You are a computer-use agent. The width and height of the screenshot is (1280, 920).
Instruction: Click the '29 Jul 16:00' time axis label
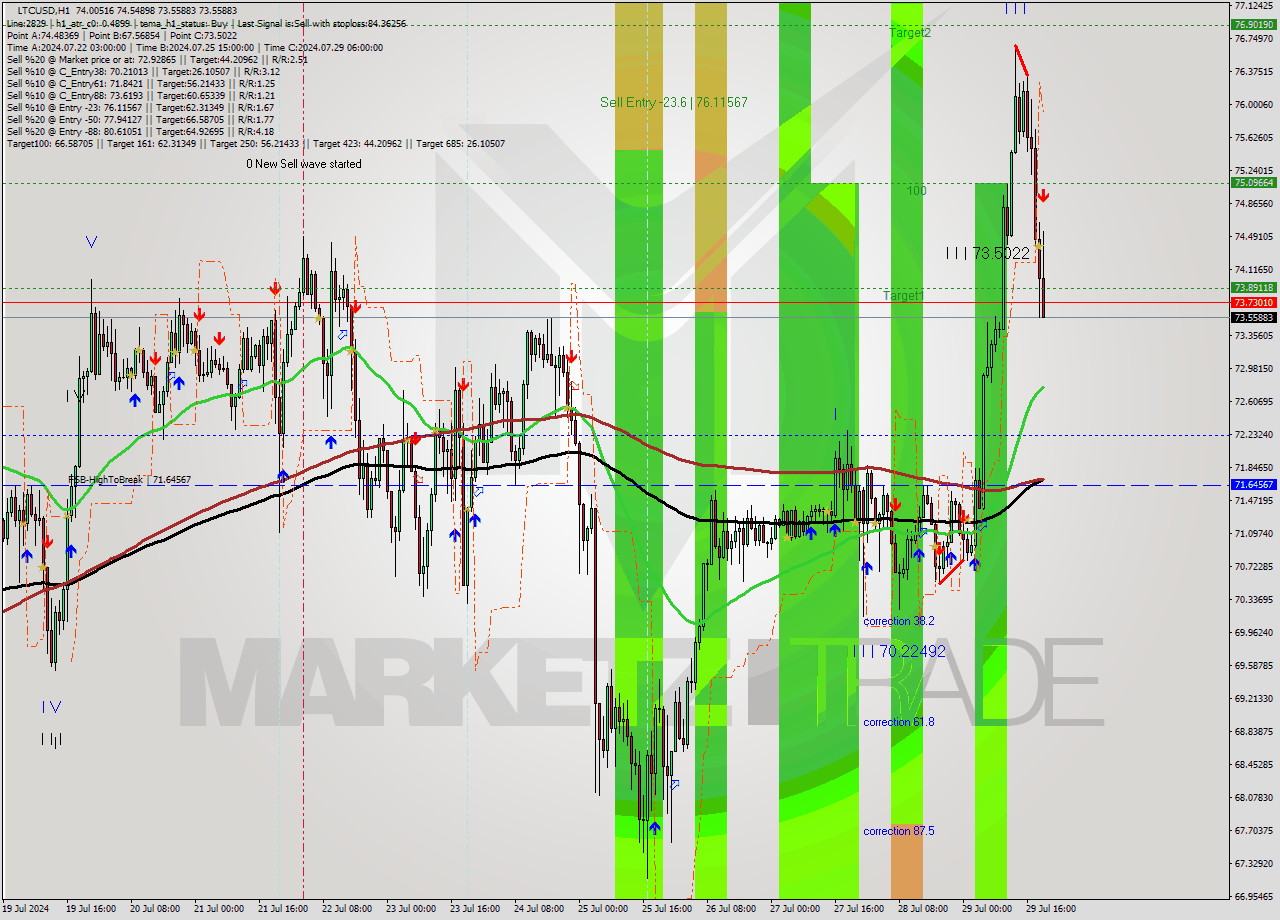(1051, 909)
